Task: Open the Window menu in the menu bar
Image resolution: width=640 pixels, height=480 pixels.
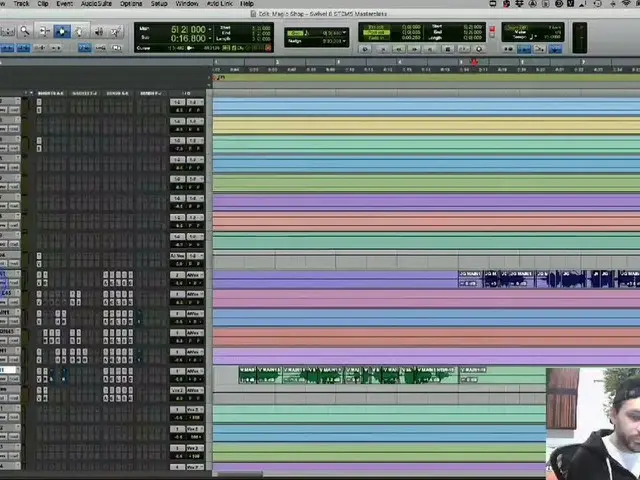Action: [x=187, y=4]
